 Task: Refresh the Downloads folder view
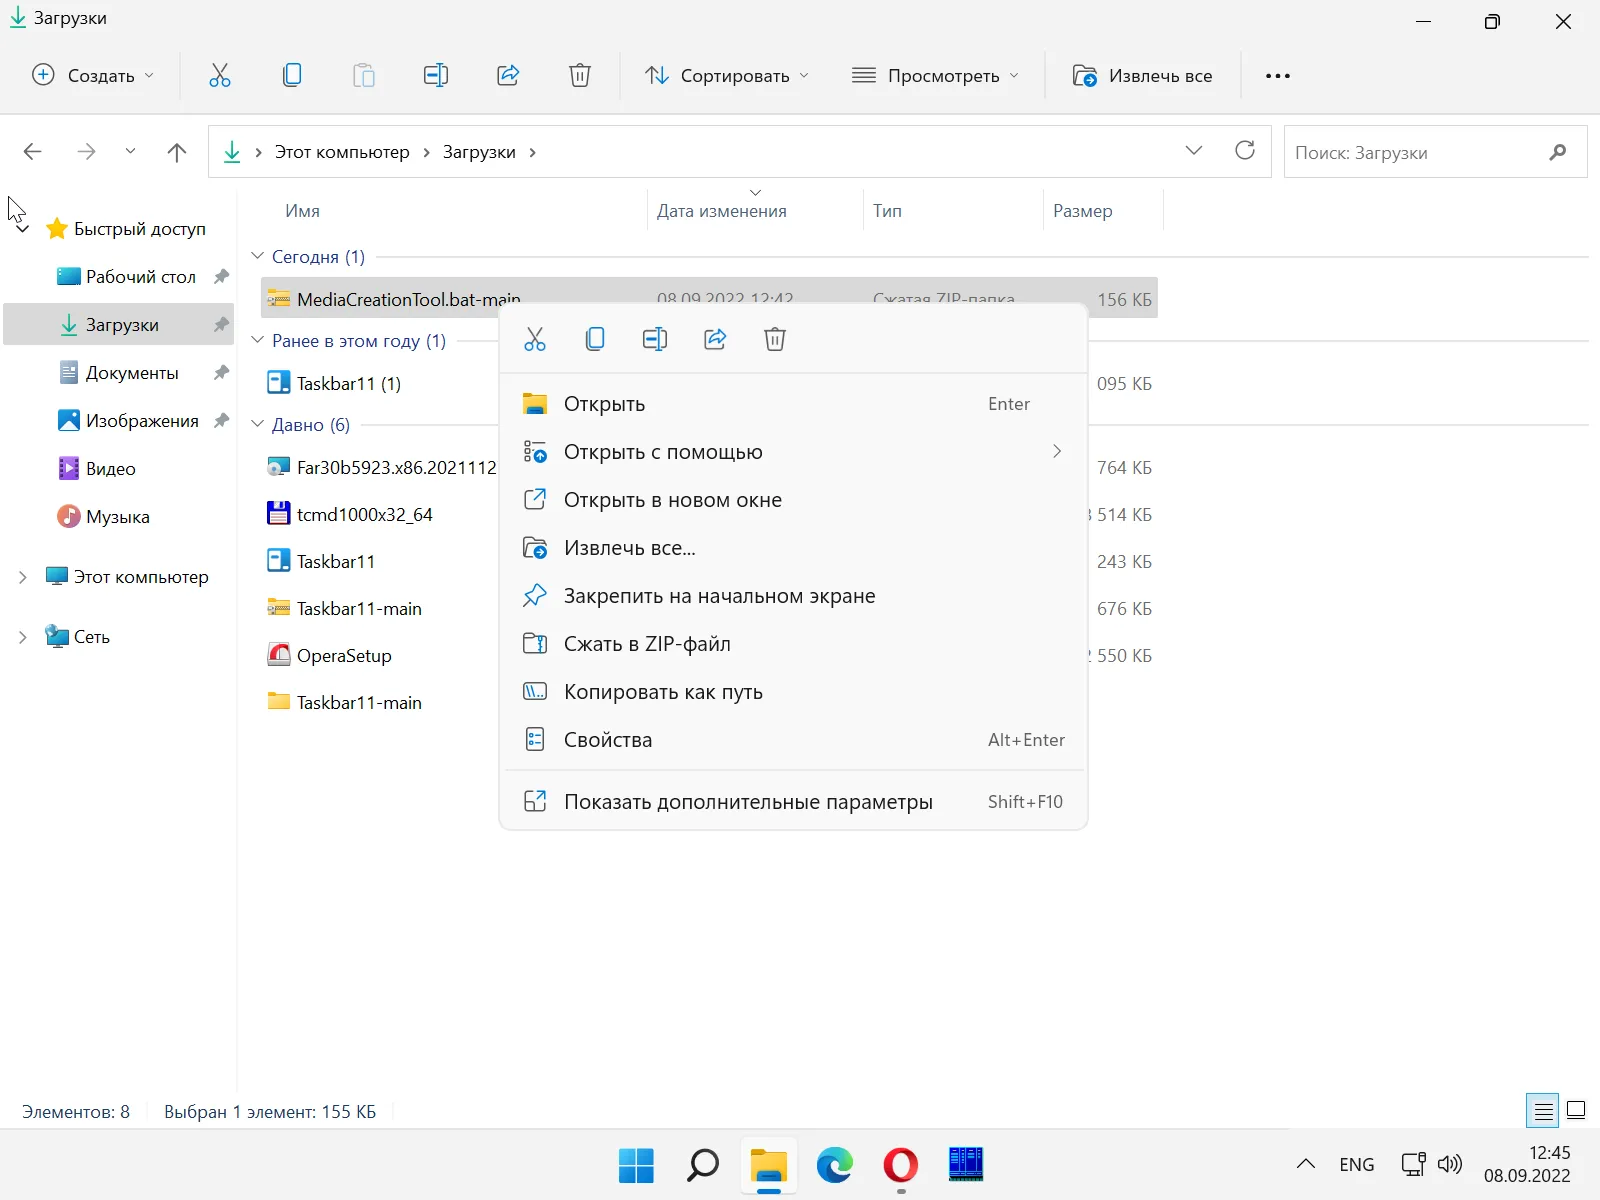coord(1245,151)
